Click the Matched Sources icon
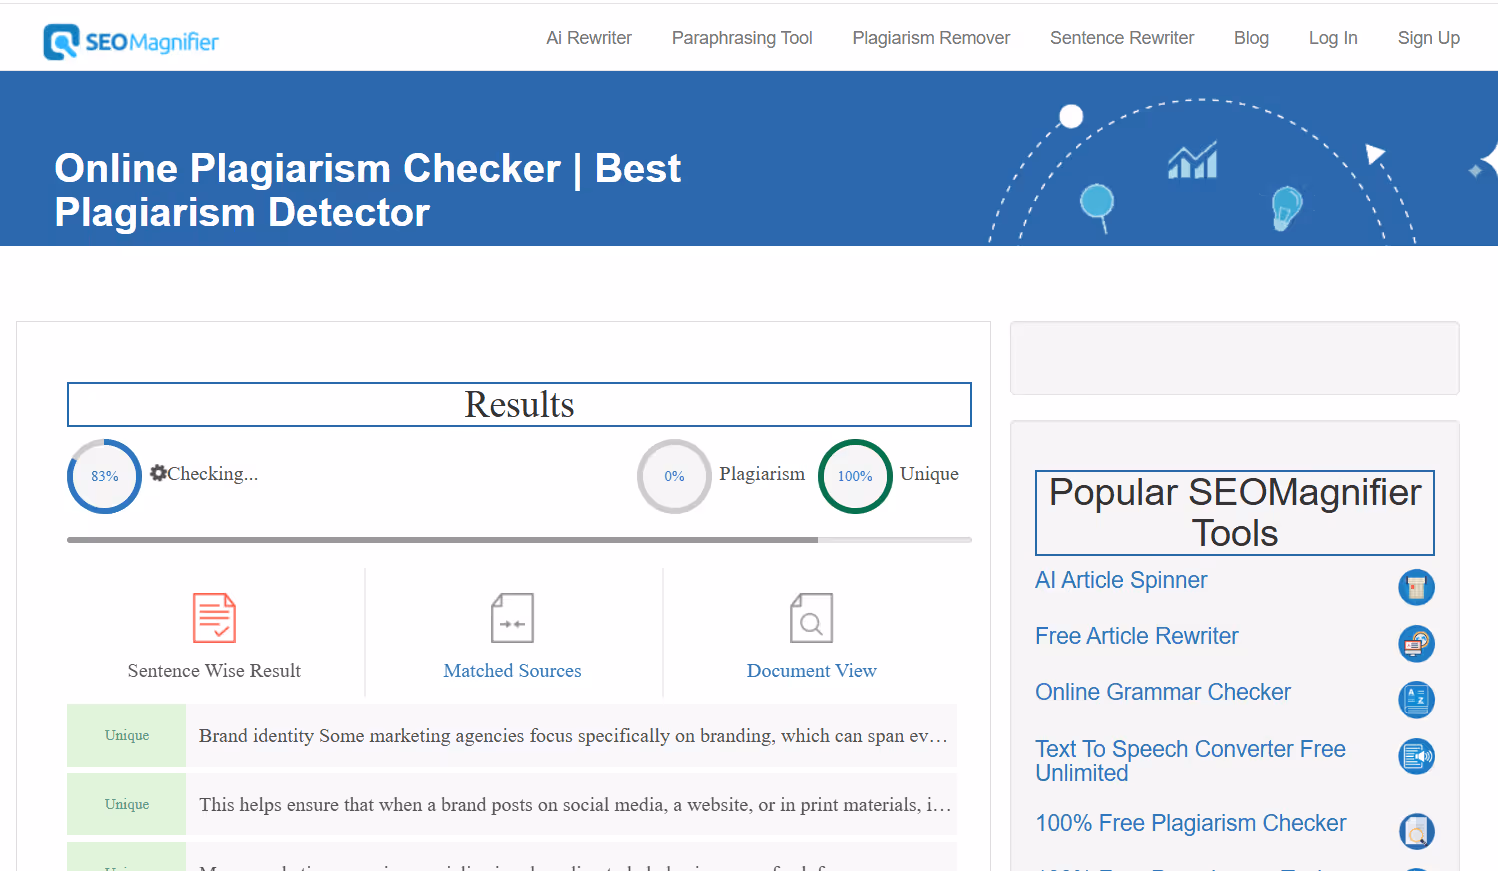 [512, 617]
